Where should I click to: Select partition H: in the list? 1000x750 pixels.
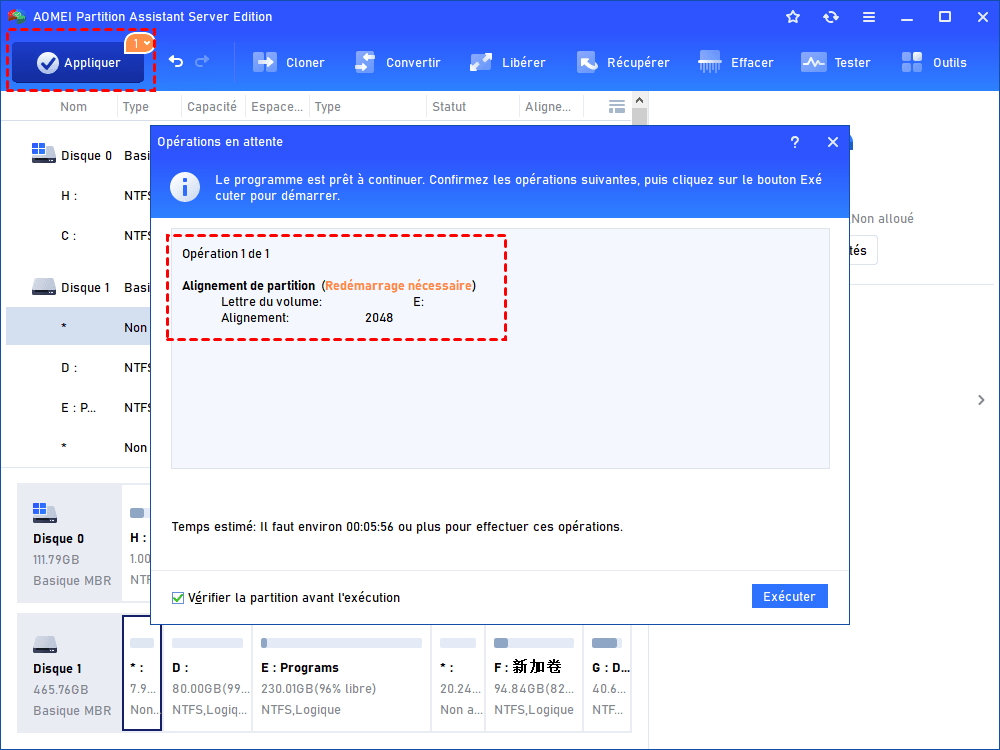(x=78, y=195)
